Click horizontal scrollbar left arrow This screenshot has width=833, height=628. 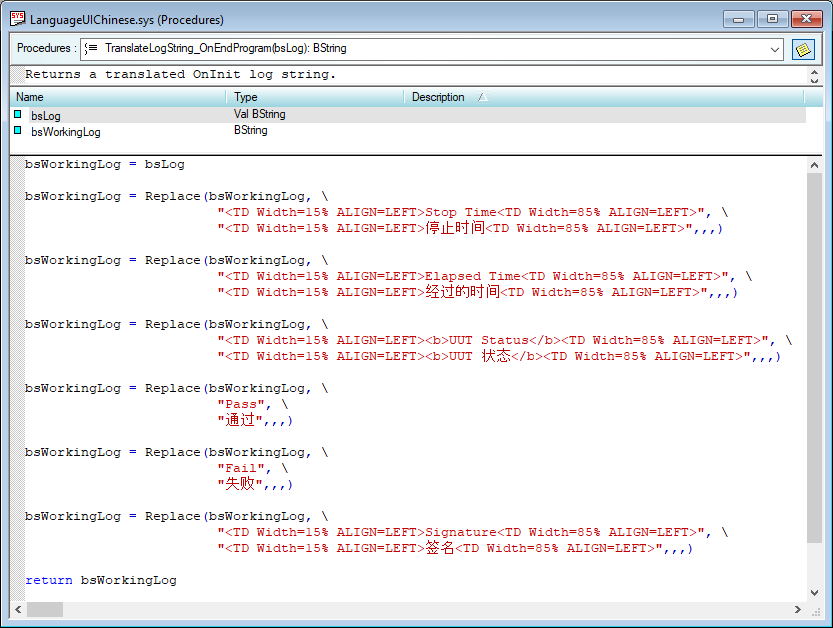(18, 609)
